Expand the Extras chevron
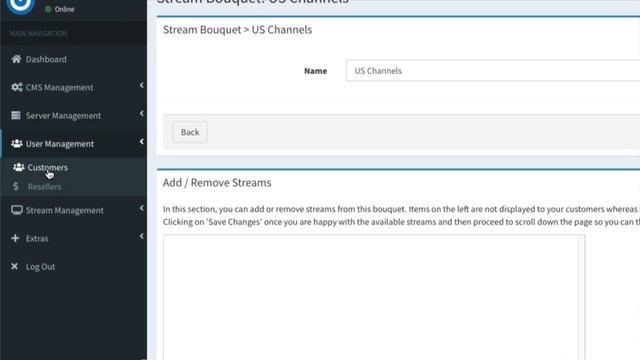This screenshot has height=360, width=640. pyautogui.click(x=141, y=236)
